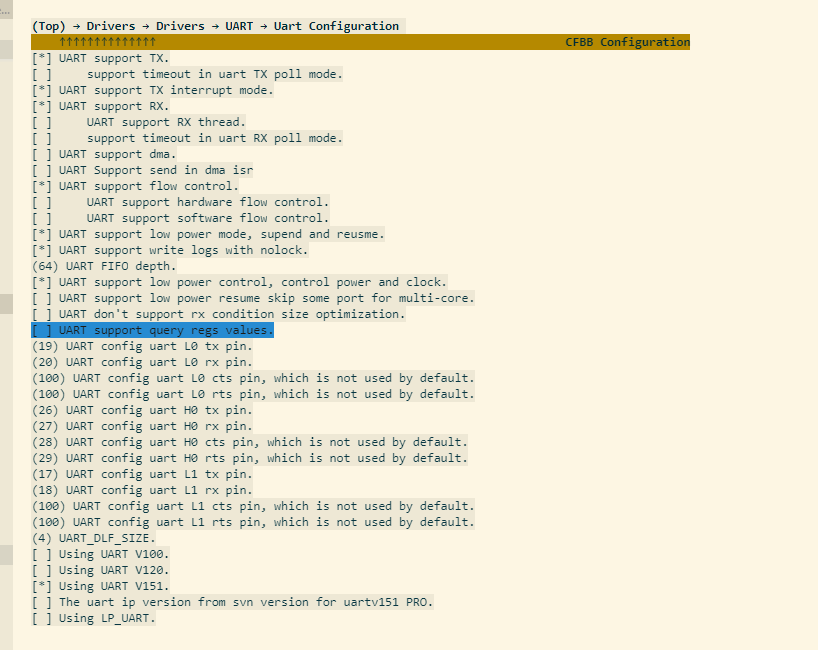The image size is (818, 650).
Task: Toggle UART support flow control checkbox
Action: pos(41,186)
